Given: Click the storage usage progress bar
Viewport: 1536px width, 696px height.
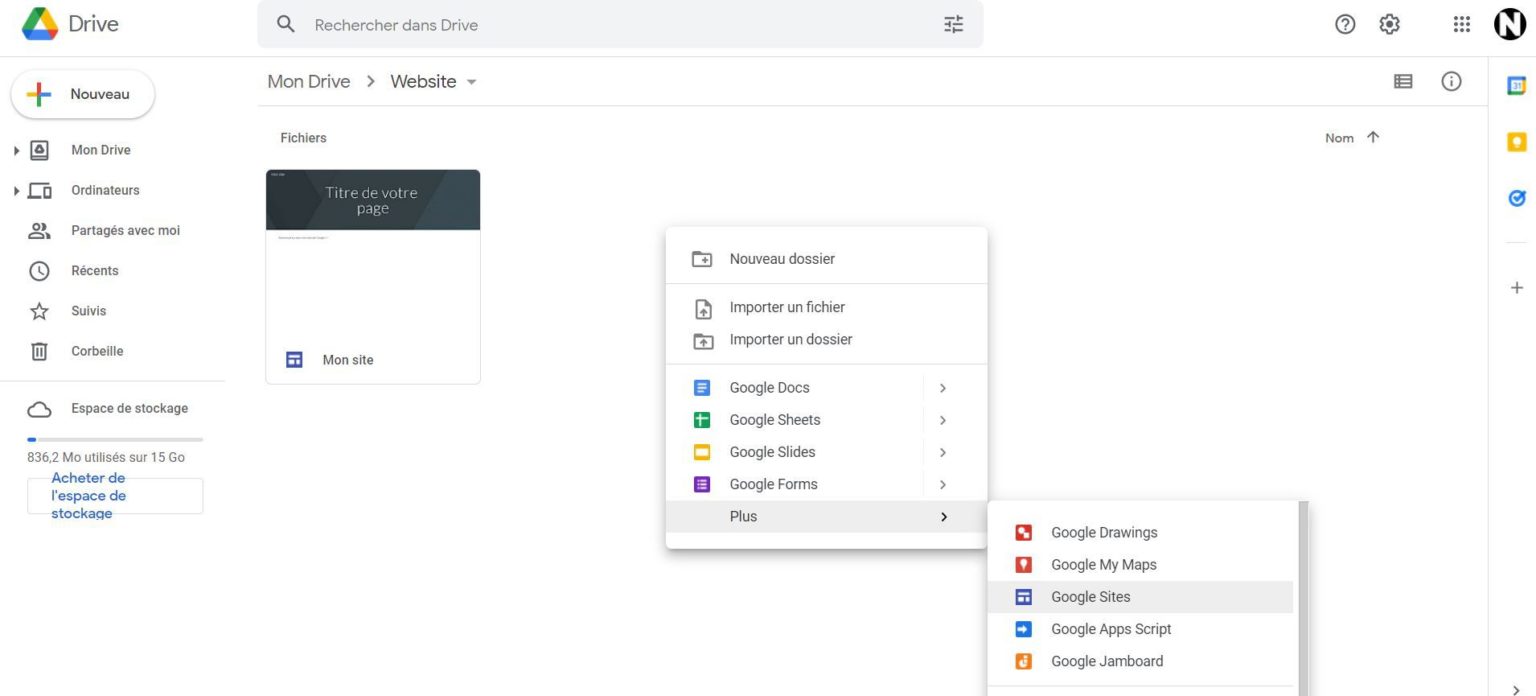Looking at the screenshot, I should click(x=115, y=439).
